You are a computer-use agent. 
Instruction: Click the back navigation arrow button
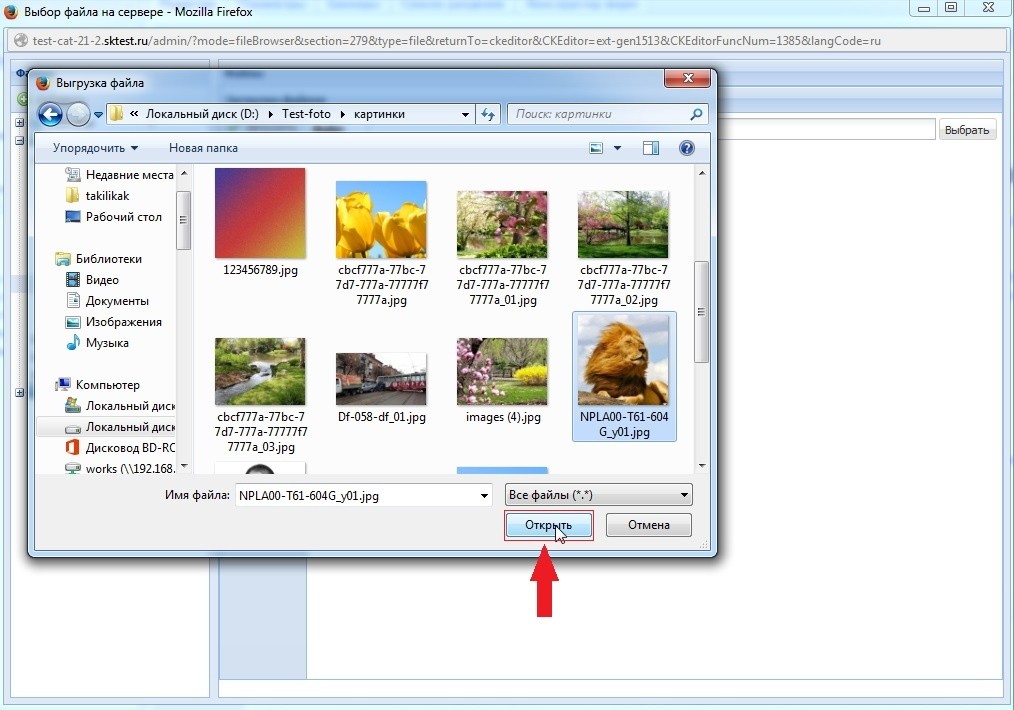(50, 115)
